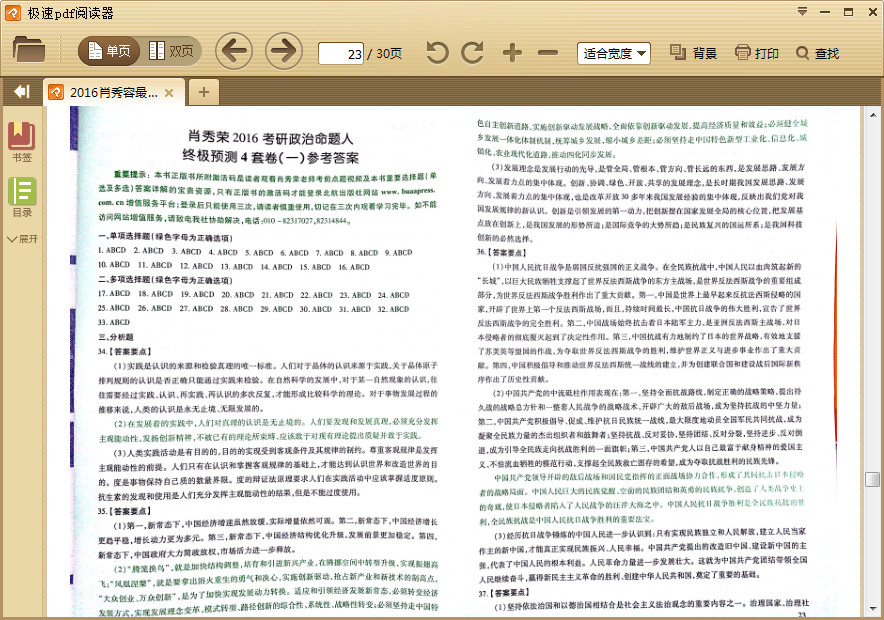Zoom out with the minus icon
The image size is (884, 620).
coord(547,54)
